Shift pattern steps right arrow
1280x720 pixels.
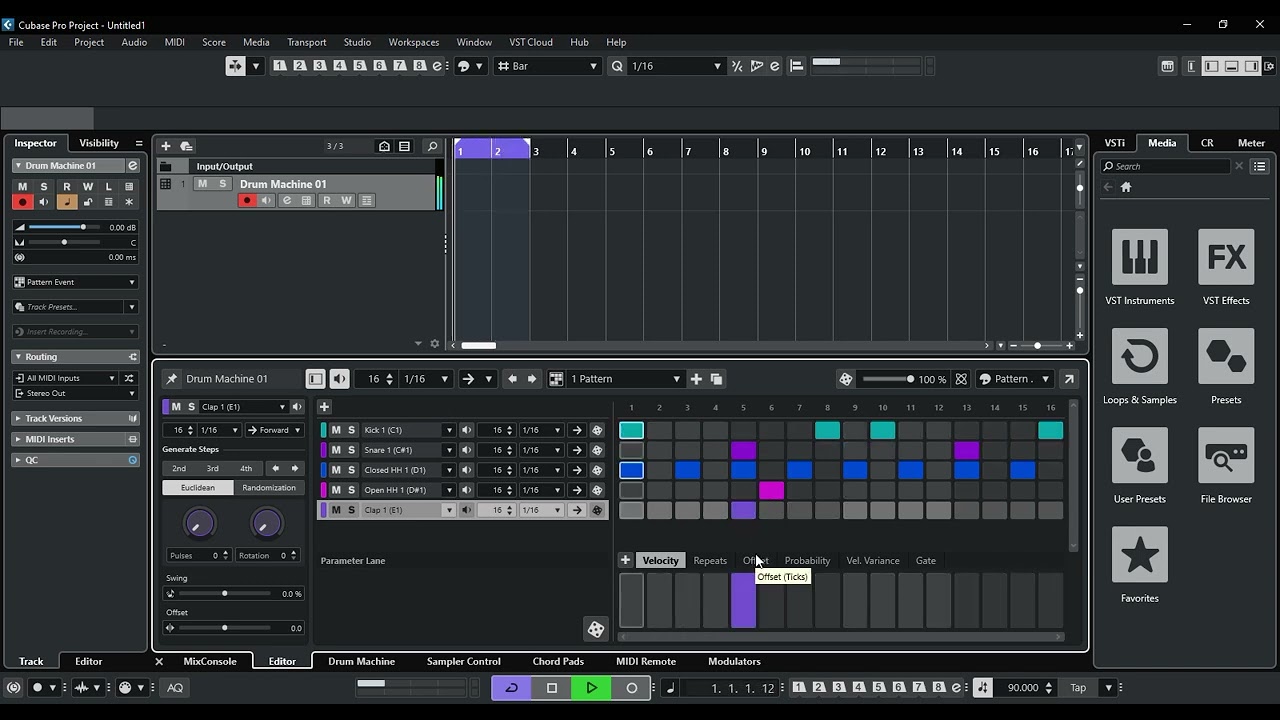pos(532,379)
